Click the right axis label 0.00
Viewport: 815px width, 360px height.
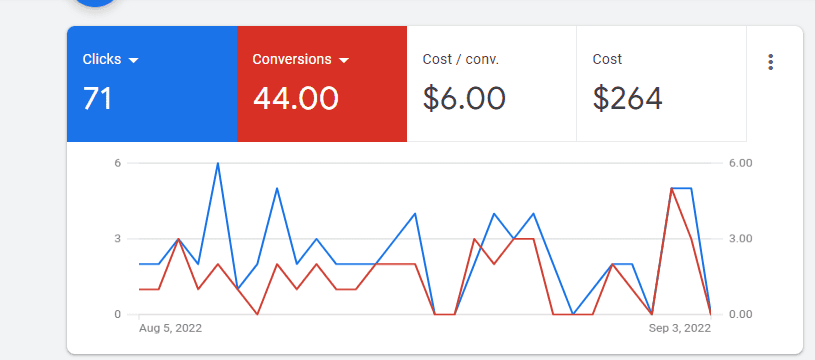point(741,314)
